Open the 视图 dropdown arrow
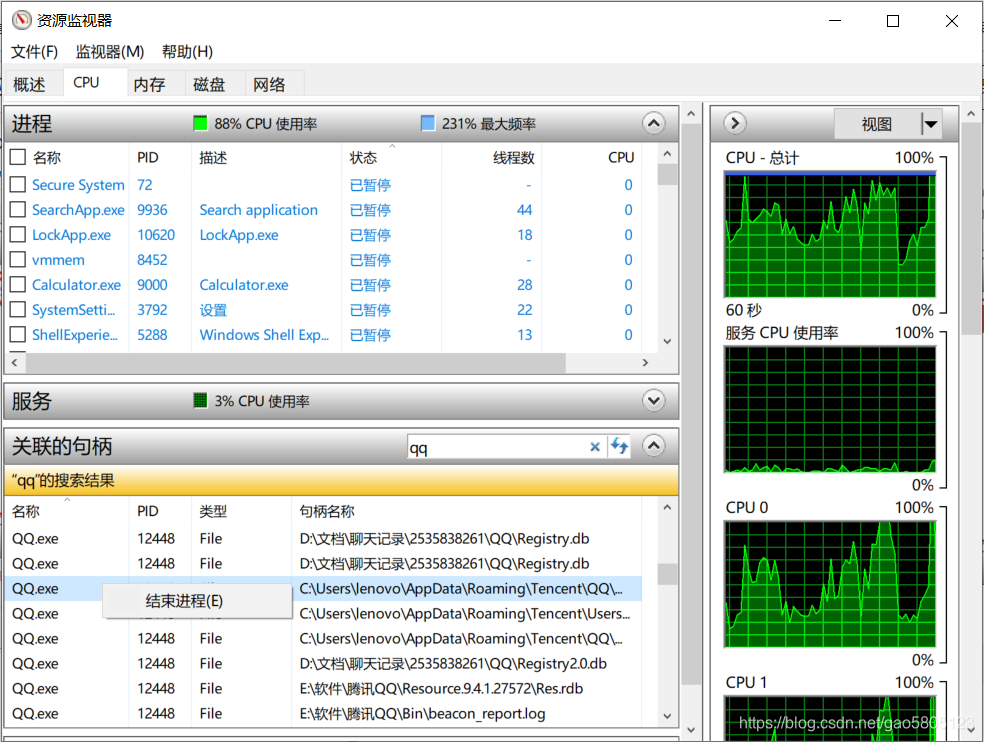The height and width of the screenshot is (742, 984). (x=931, y=124)
